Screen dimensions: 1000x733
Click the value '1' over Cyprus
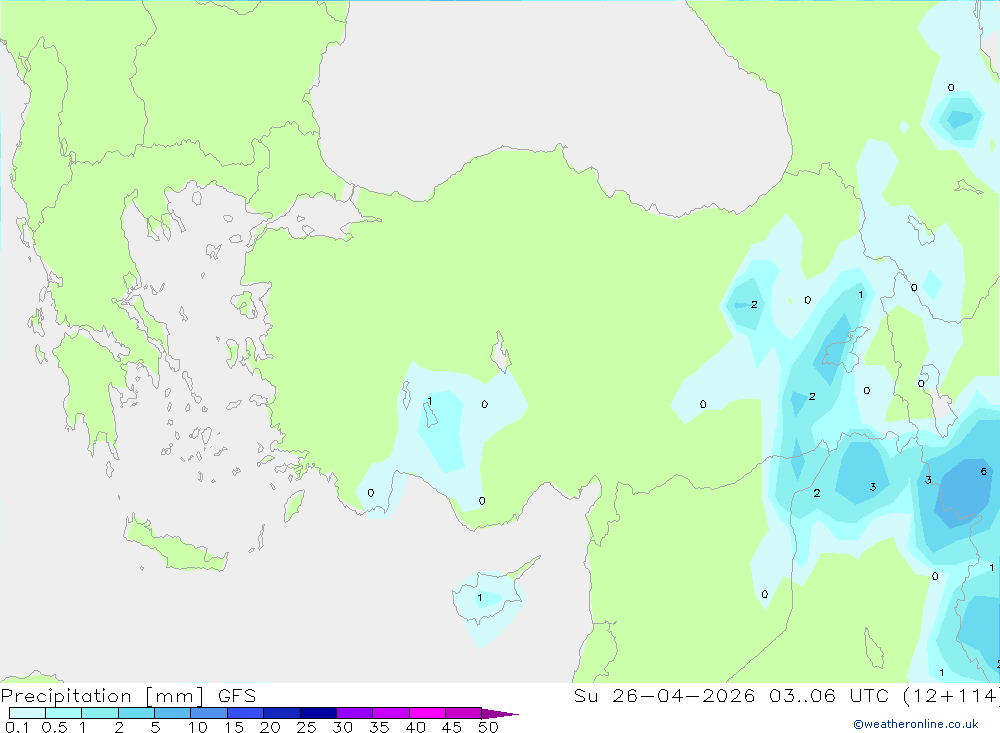pos(480,598)
